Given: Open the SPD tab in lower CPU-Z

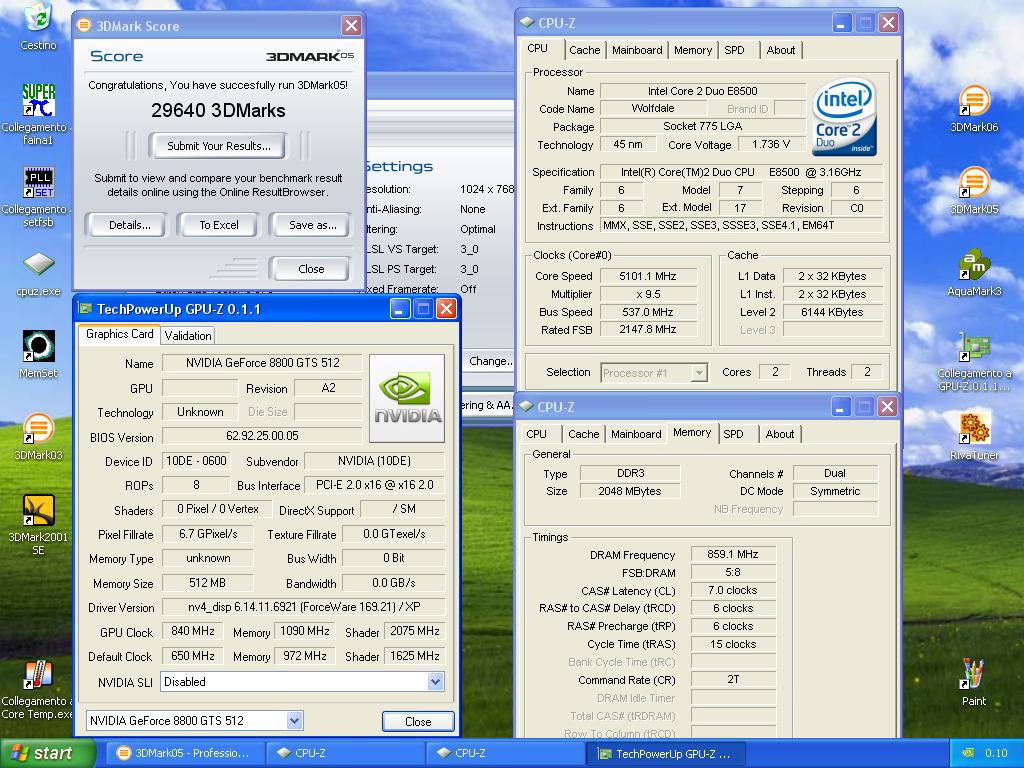Looking at the screenshot, I should coord(733,434).
